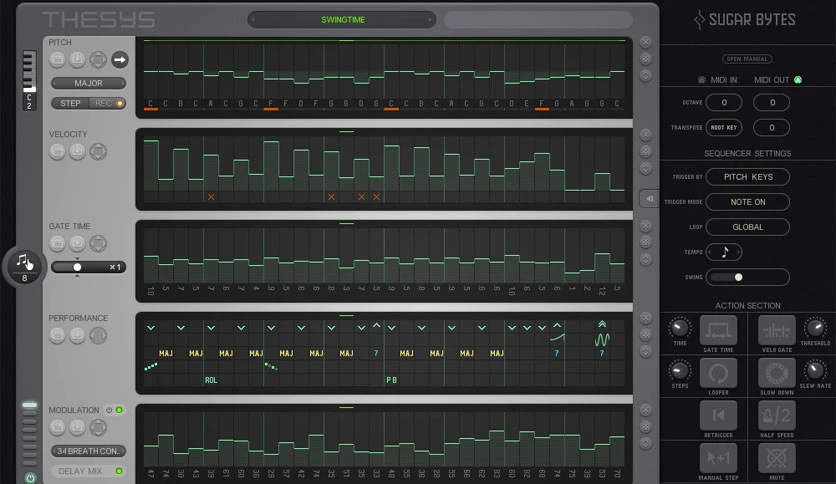836x484 pixels.
Task: Click the Swing slider handle
Action: pos(738,277)
